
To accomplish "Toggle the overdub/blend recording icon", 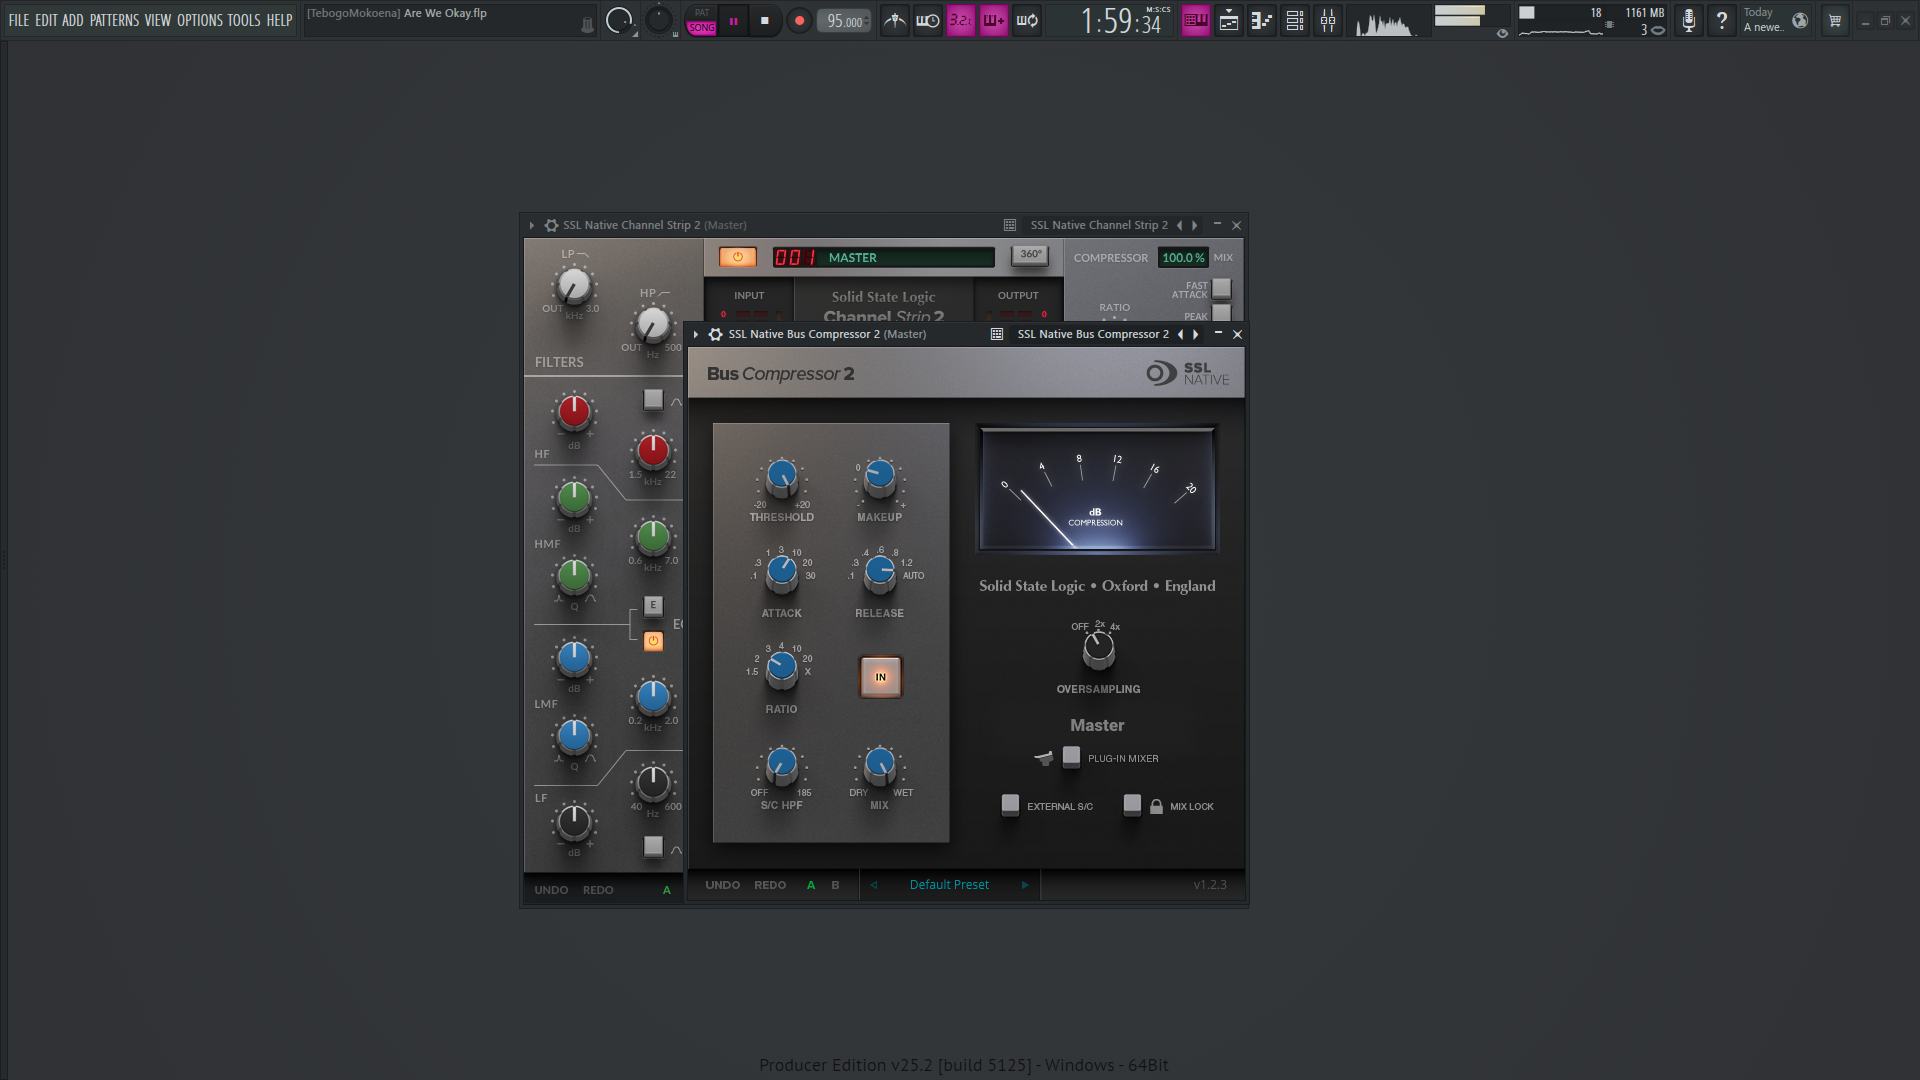I will click(994, 20).
